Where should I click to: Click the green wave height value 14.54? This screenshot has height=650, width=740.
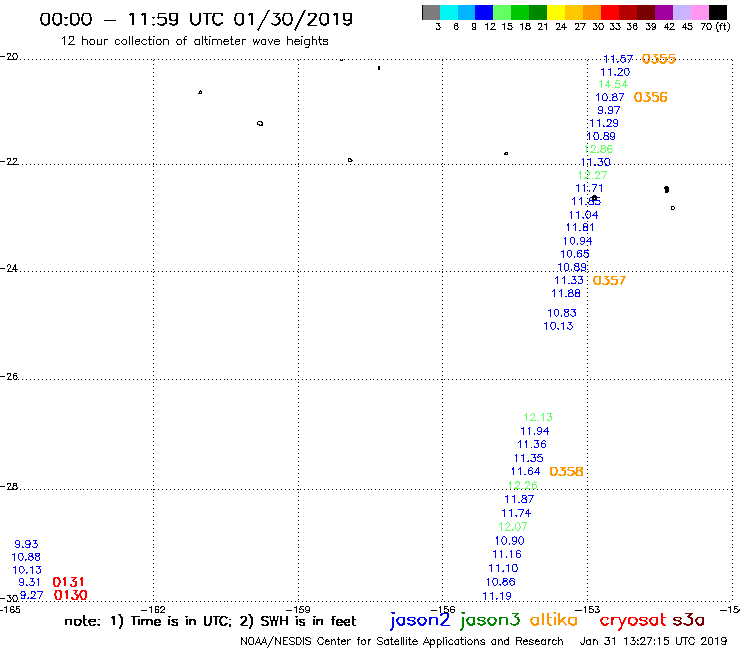pyautogui.click(x=613, y=84)
